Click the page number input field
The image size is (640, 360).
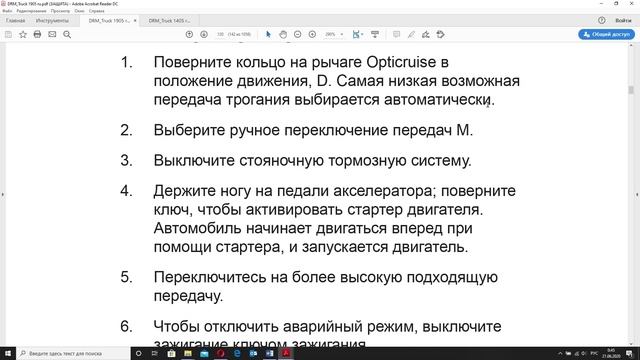[220, 35]
